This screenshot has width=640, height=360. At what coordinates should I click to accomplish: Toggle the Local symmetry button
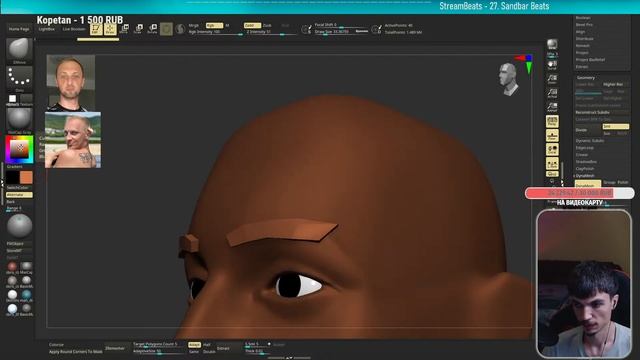click(x=552, y=149)
